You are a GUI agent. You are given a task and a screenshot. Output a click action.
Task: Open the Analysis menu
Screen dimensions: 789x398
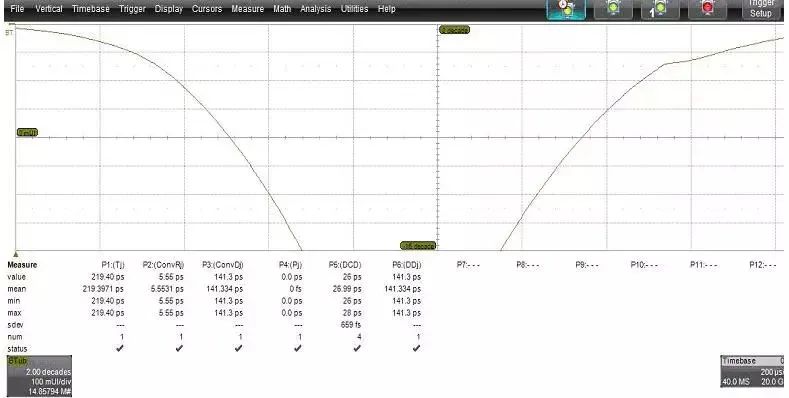315,9
